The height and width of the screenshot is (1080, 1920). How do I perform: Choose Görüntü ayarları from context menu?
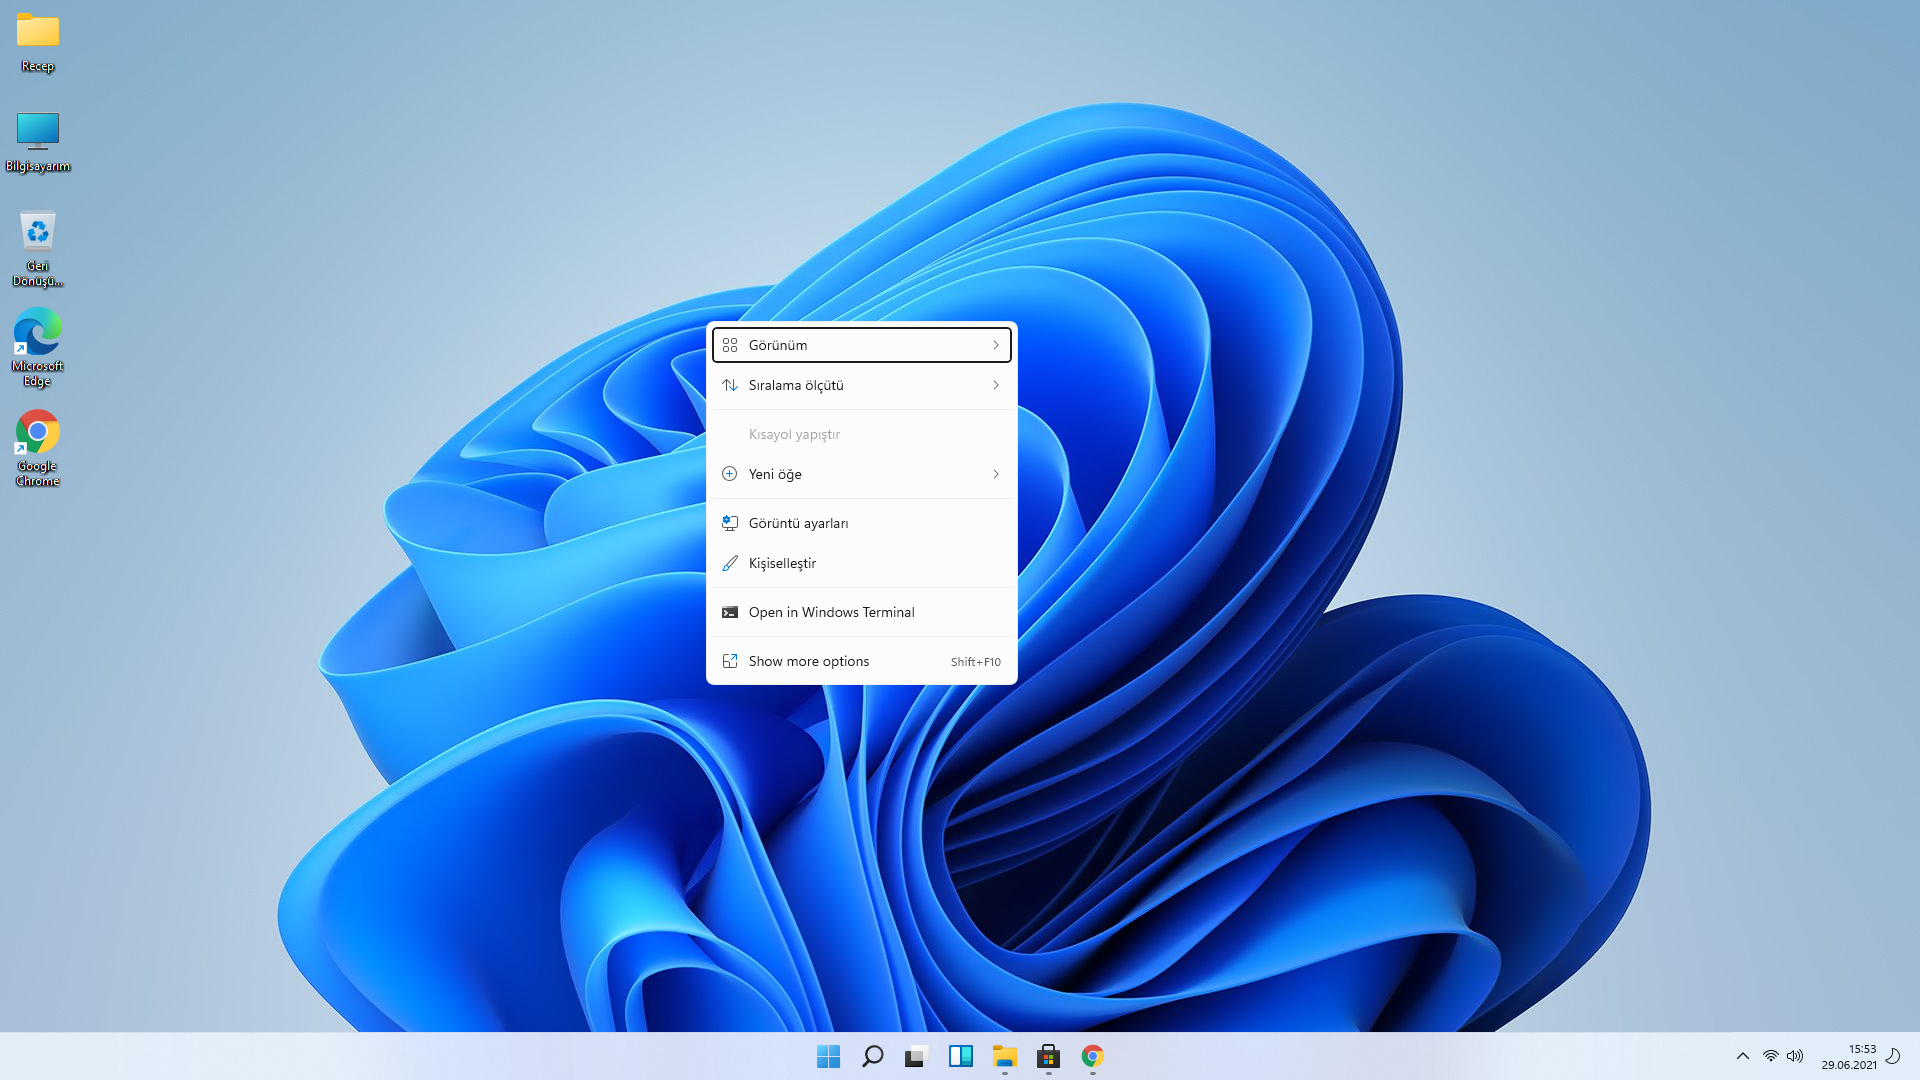(x=798, y=523)
